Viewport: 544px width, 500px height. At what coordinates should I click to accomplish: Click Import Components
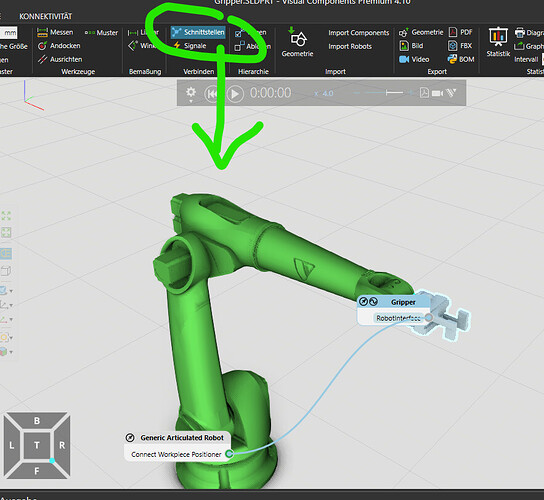tap(359, 33)
